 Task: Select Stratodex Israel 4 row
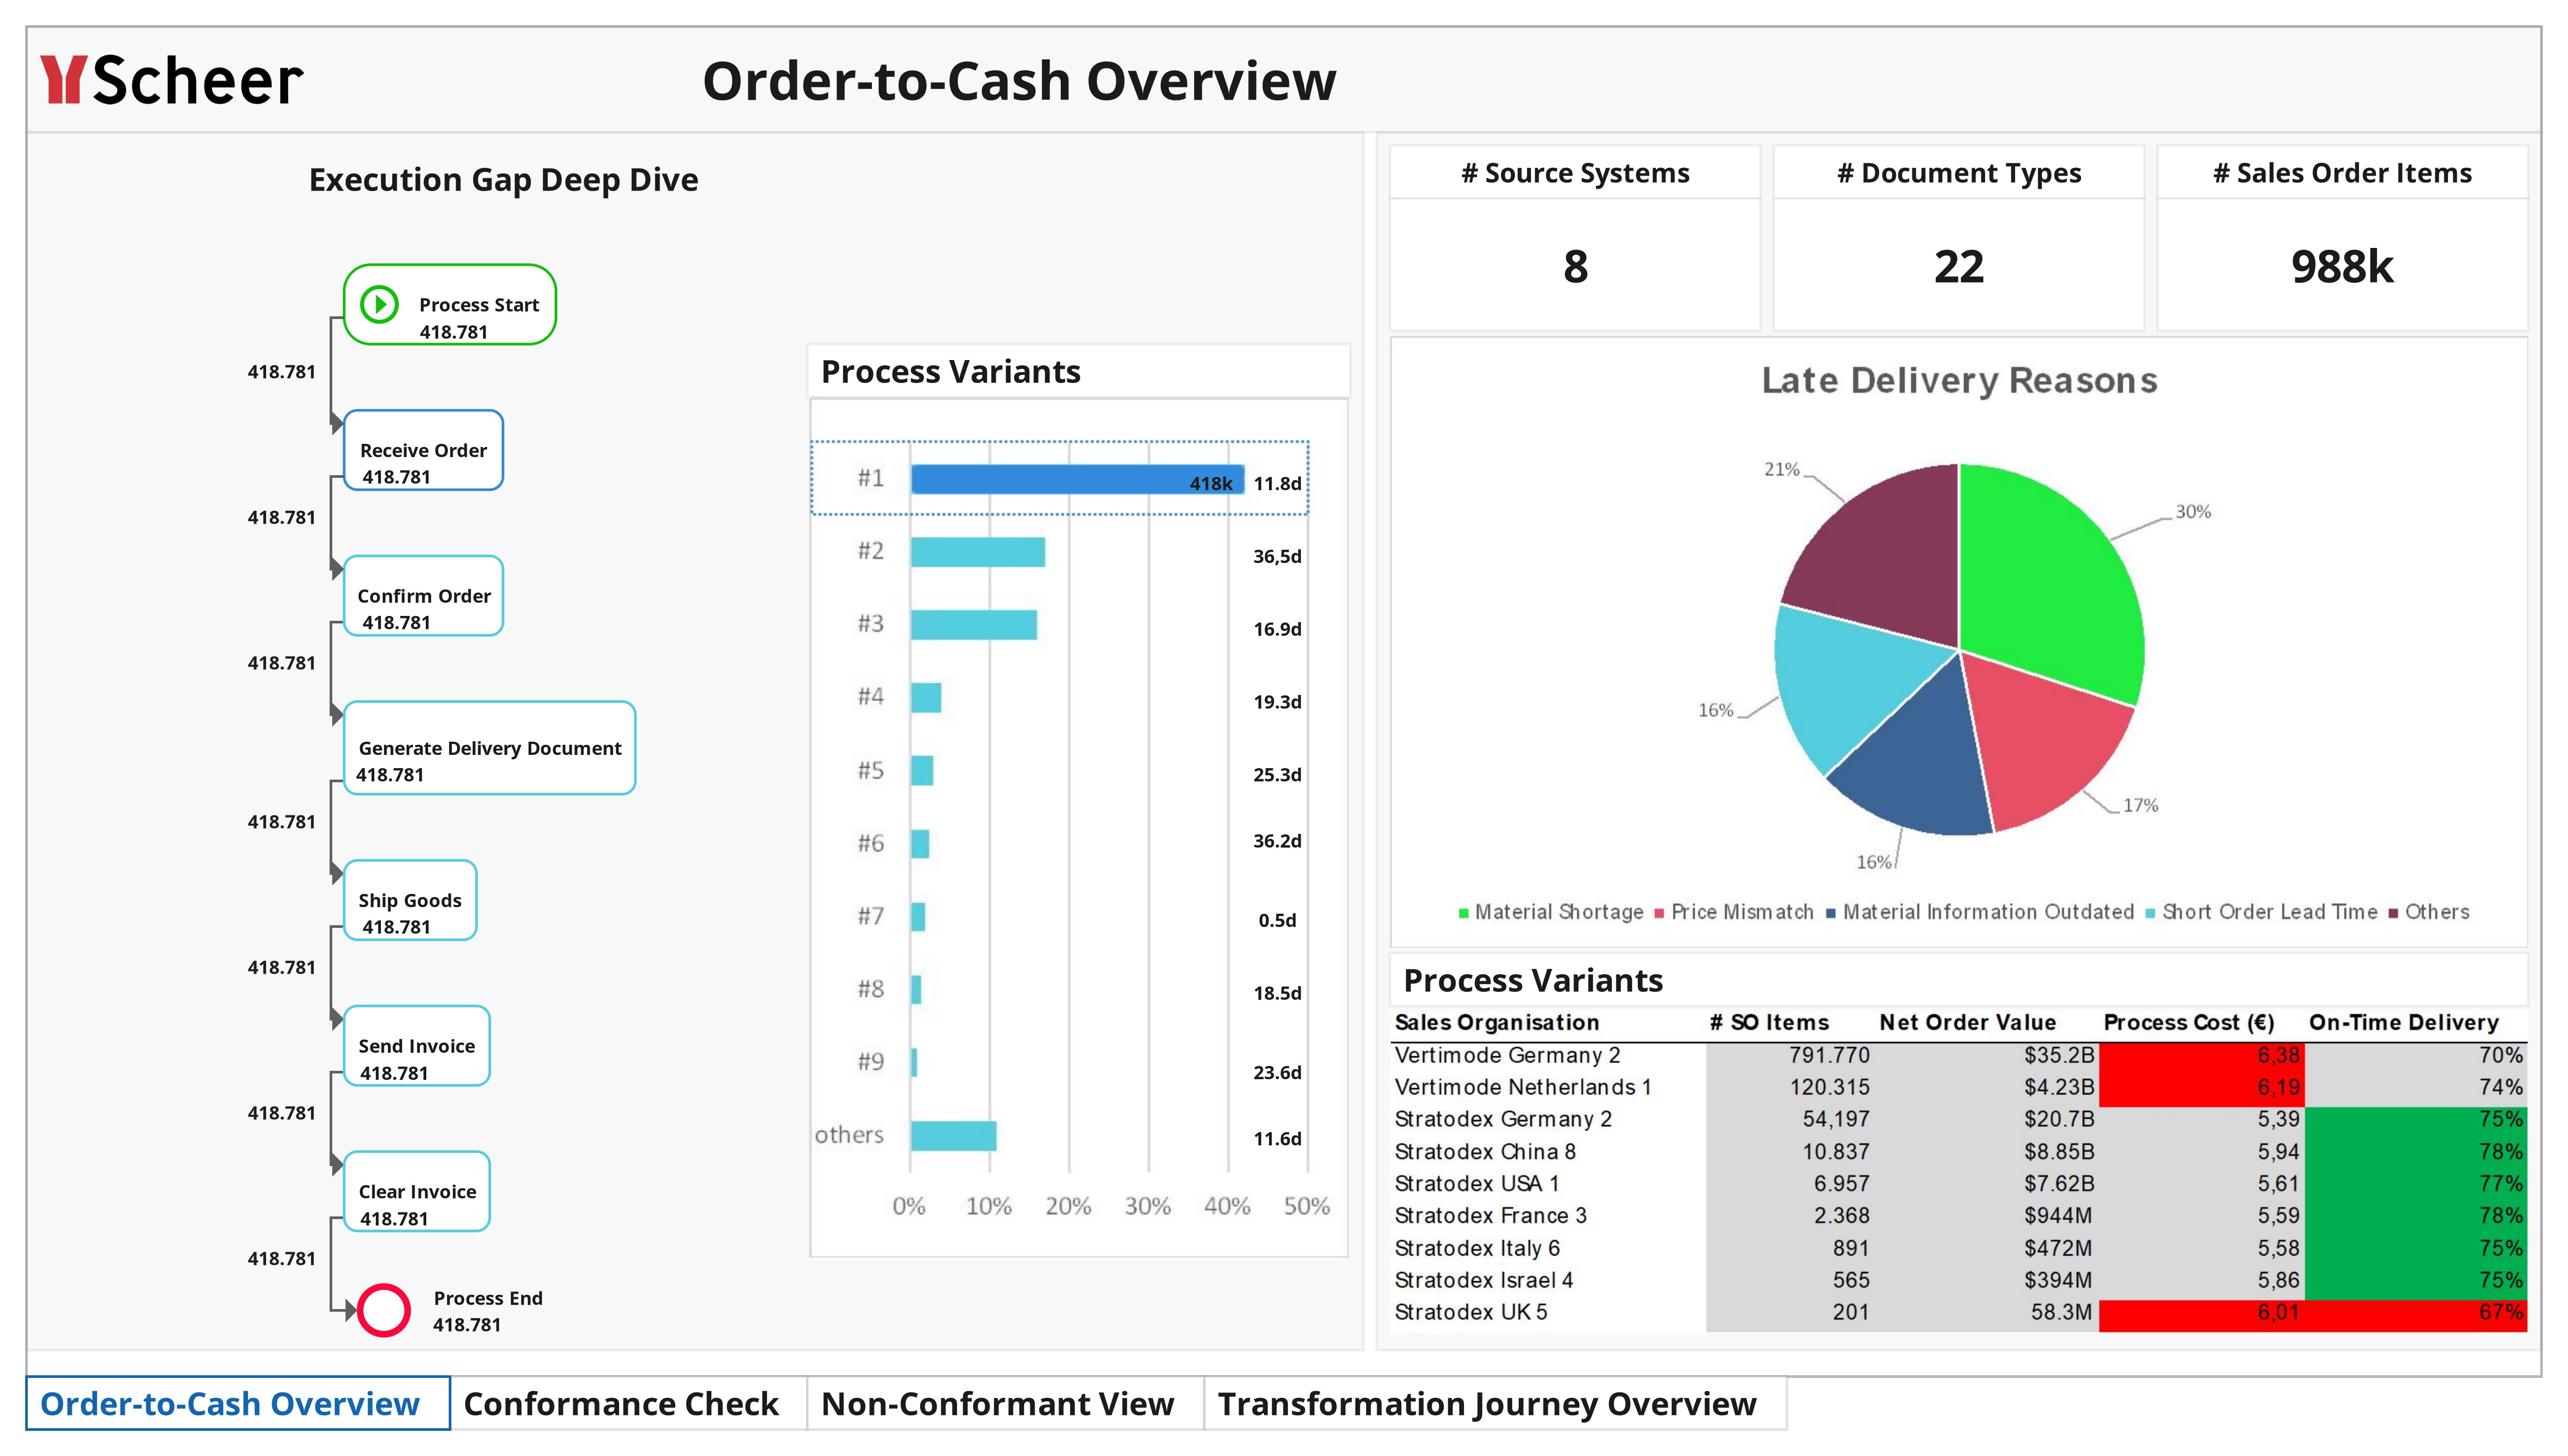tap(1959, 1281)
